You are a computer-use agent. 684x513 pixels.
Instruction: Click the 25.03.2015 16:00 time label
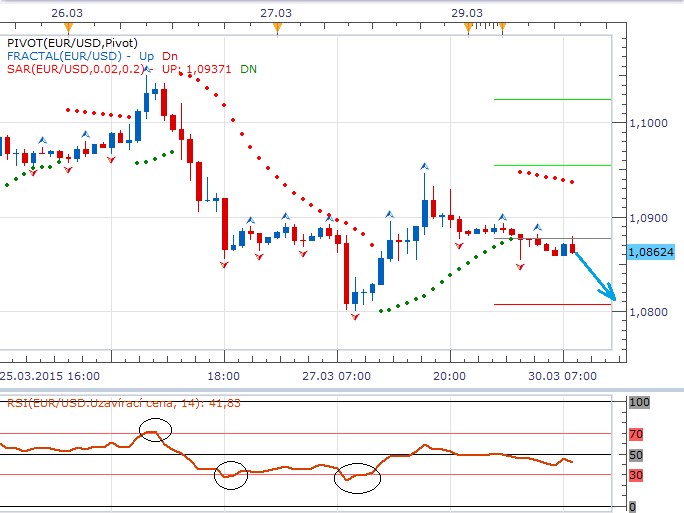point(50,376)
